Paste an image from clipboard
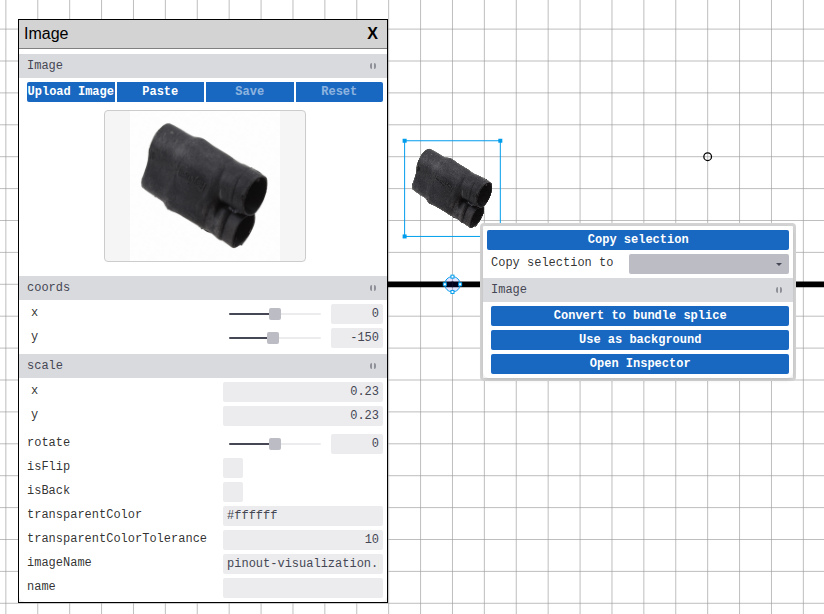 click(160, 91)
